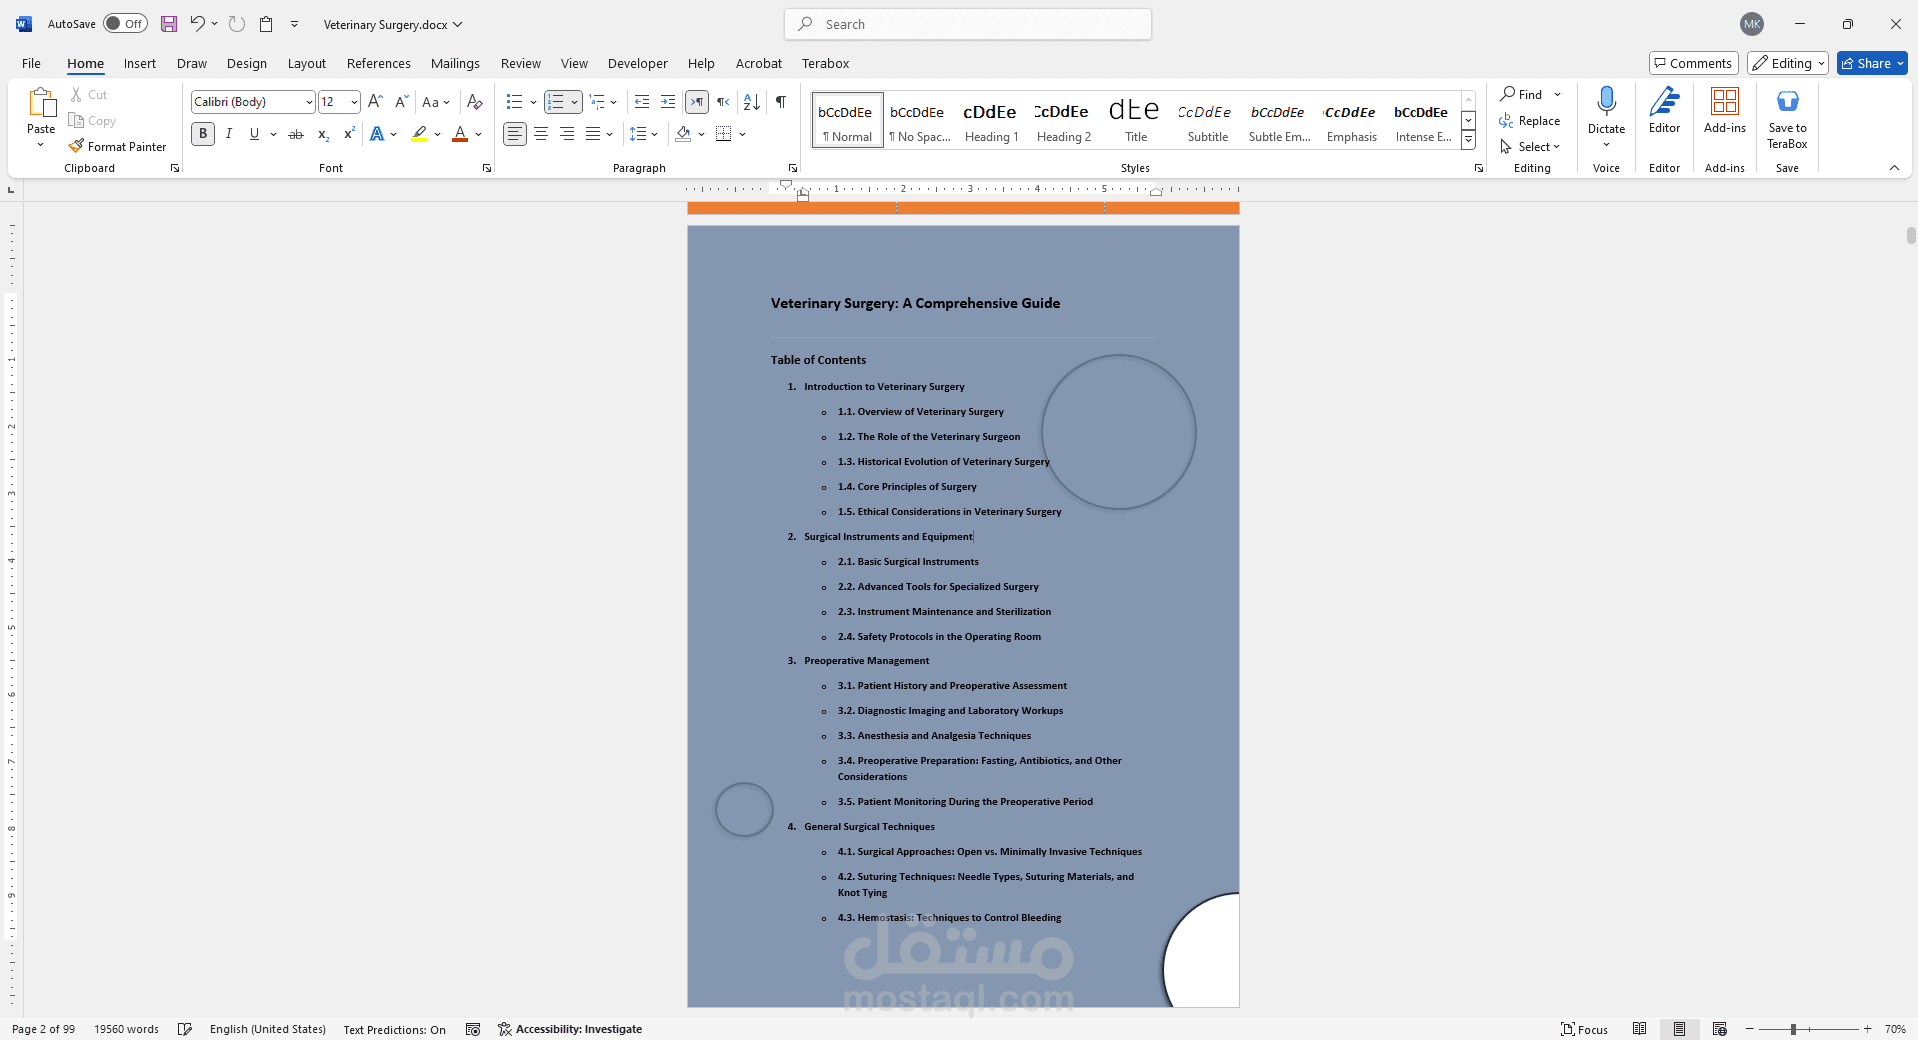Viewport: 1918px width, 1040px height.
Task: Open macro recording status icon
Action: tap(473, 1029)
